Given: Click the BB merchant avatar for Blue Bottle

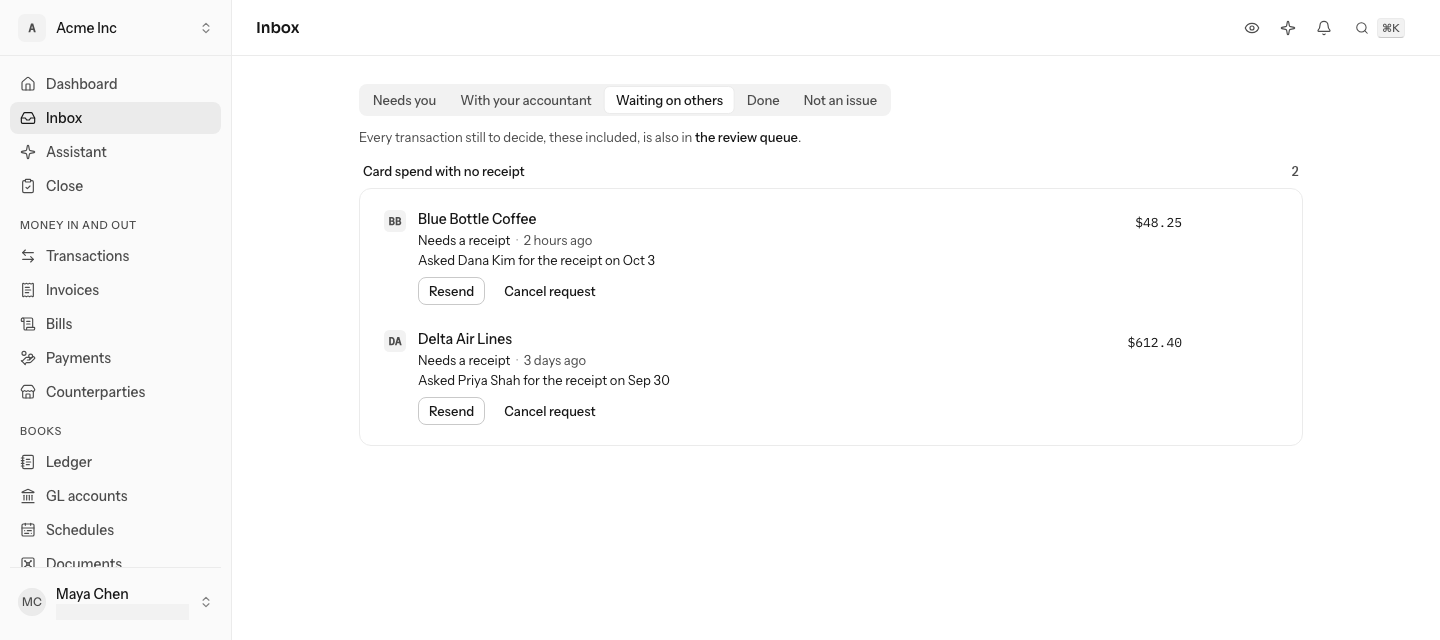Looking at the screenshot, I should [395, 221].
